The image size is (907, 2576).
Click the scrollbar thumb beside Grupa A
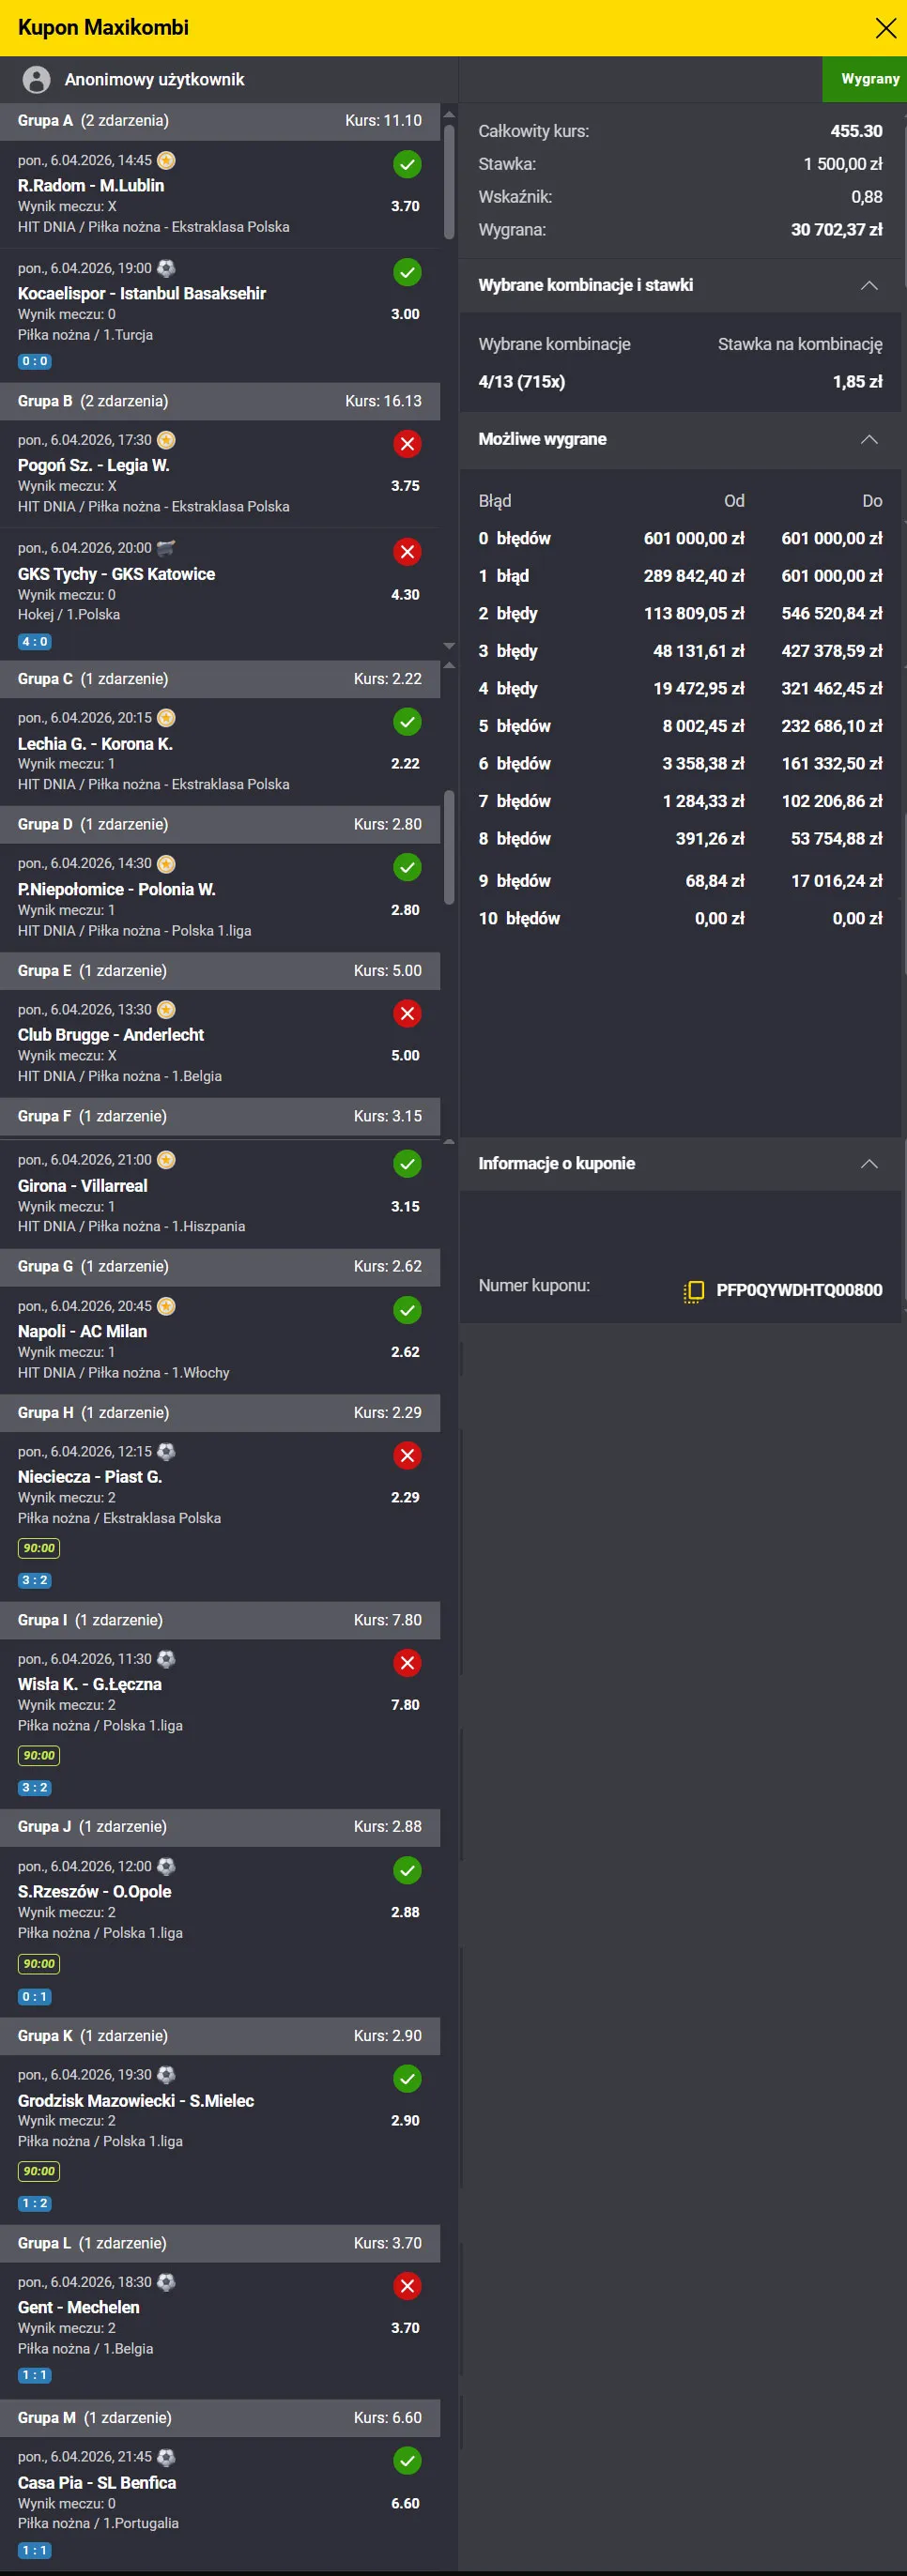coord(449,180)
